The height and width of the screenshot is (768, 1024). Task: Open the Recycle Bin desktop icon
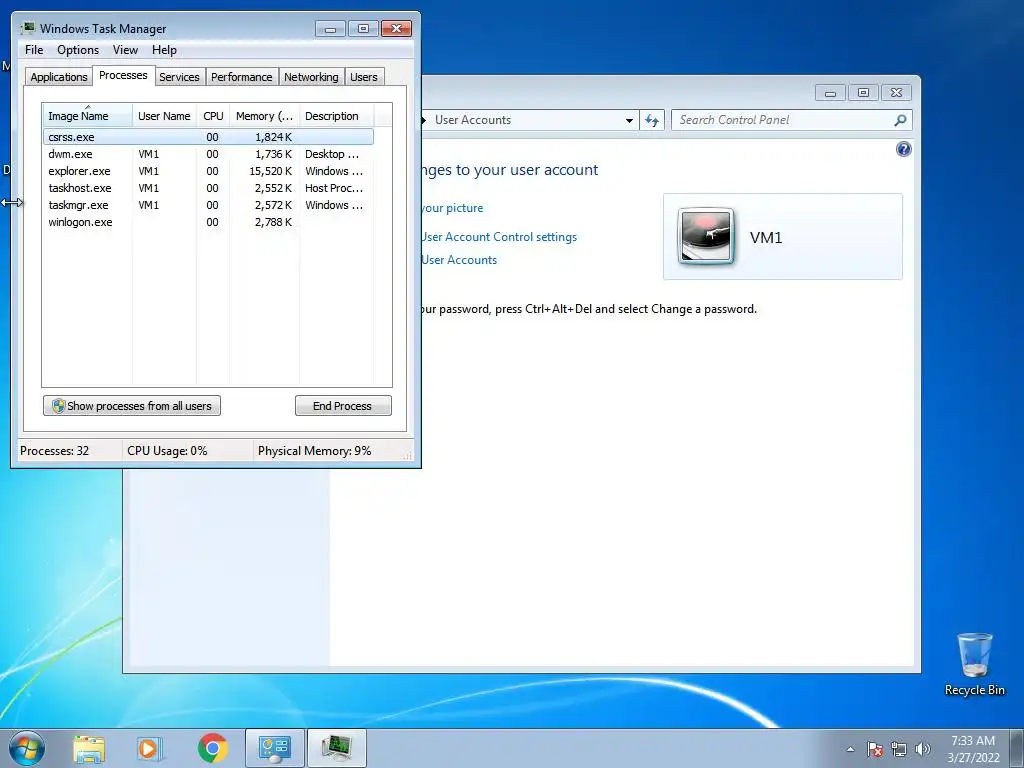coord(974,664)
